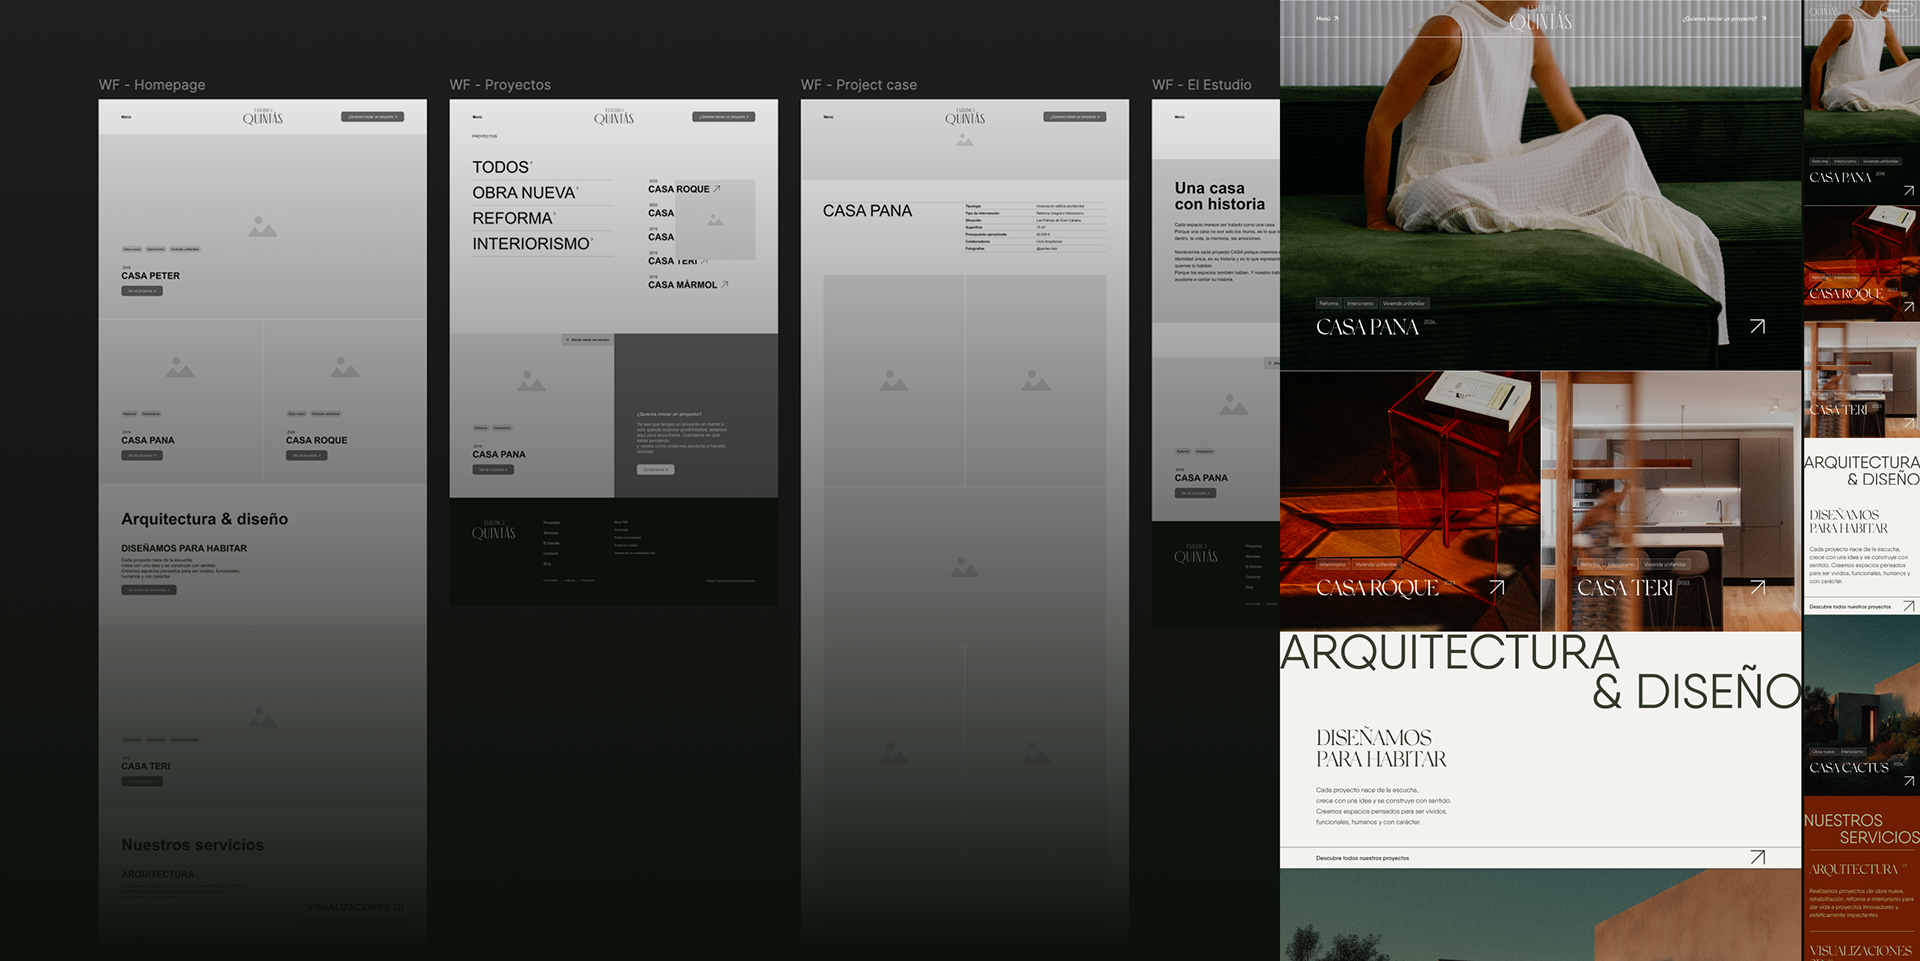This screenshot has width=1920, height=961.
Task: Click the Estudio Quintás logo in desktop mockup header
Action: click(x=1541, y=17)
